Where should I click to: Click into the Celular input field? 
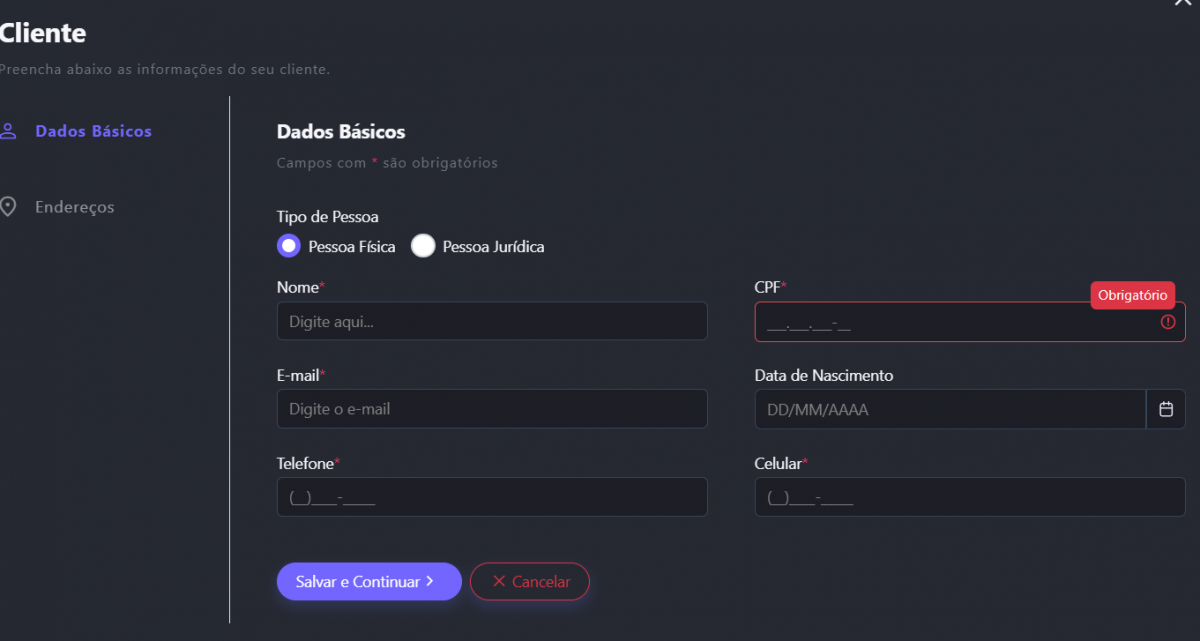click(970, 497)
